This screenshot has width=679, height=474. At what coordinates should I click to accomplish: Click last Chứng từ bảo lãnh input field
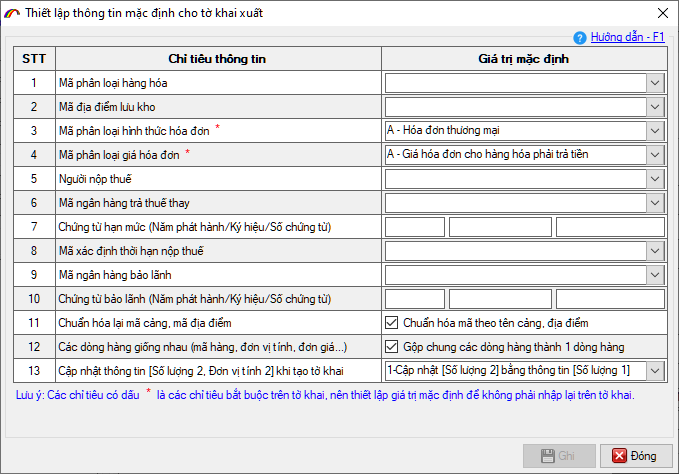(x=610, y=299)
